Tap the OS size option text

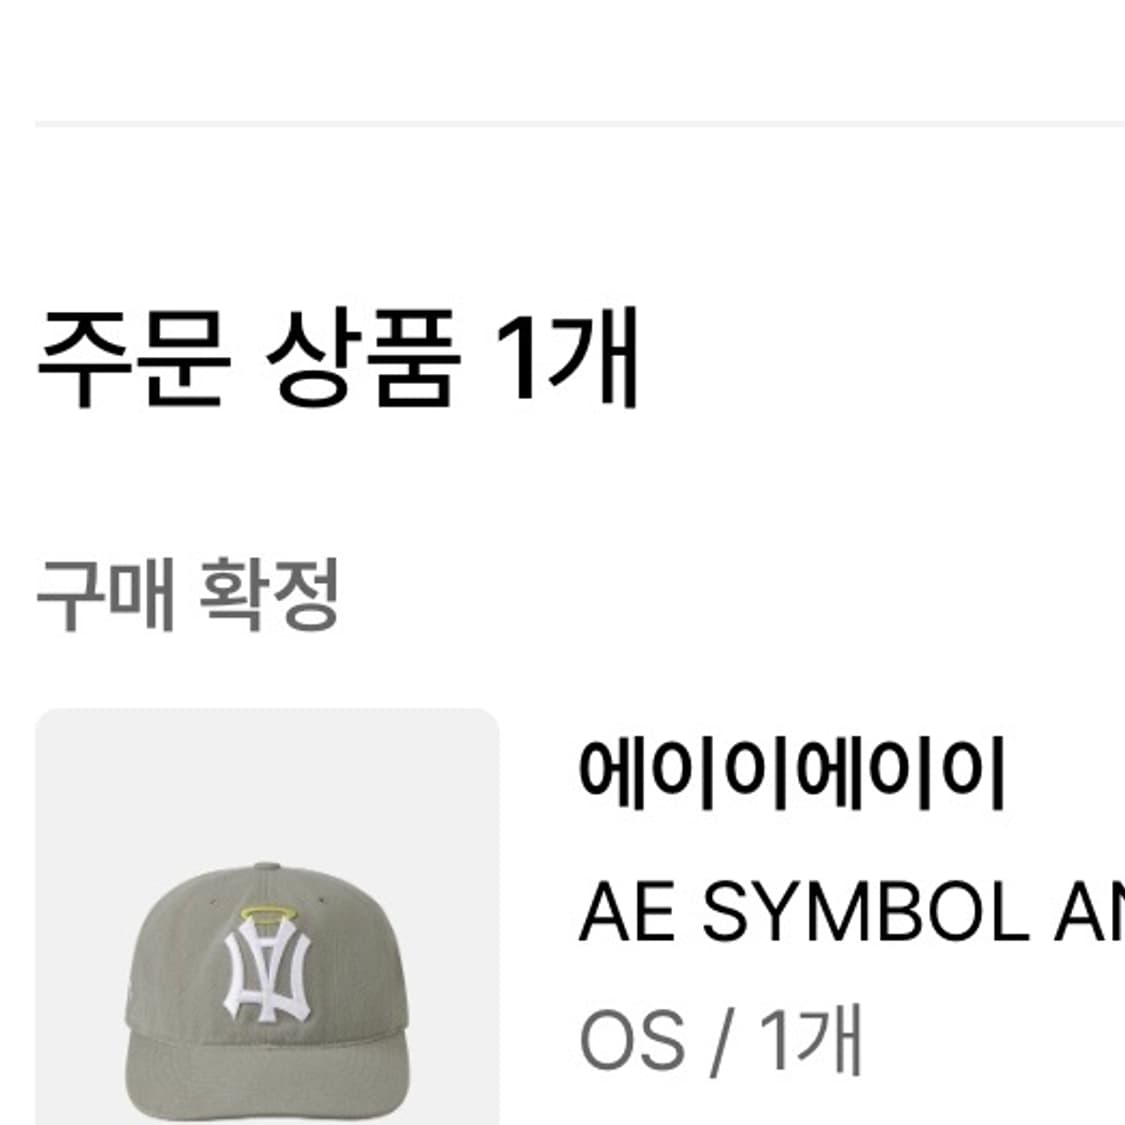pyautogui.click(x=631, y=1040)
